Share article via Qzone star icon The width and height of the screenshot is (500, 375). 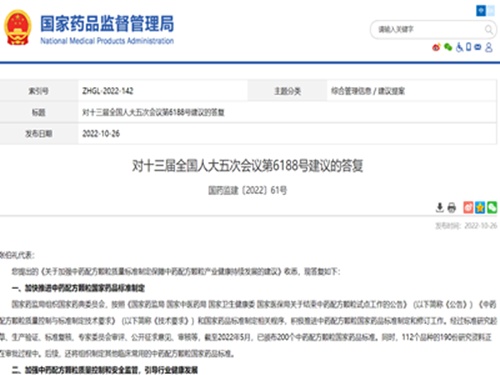[480, 207]
